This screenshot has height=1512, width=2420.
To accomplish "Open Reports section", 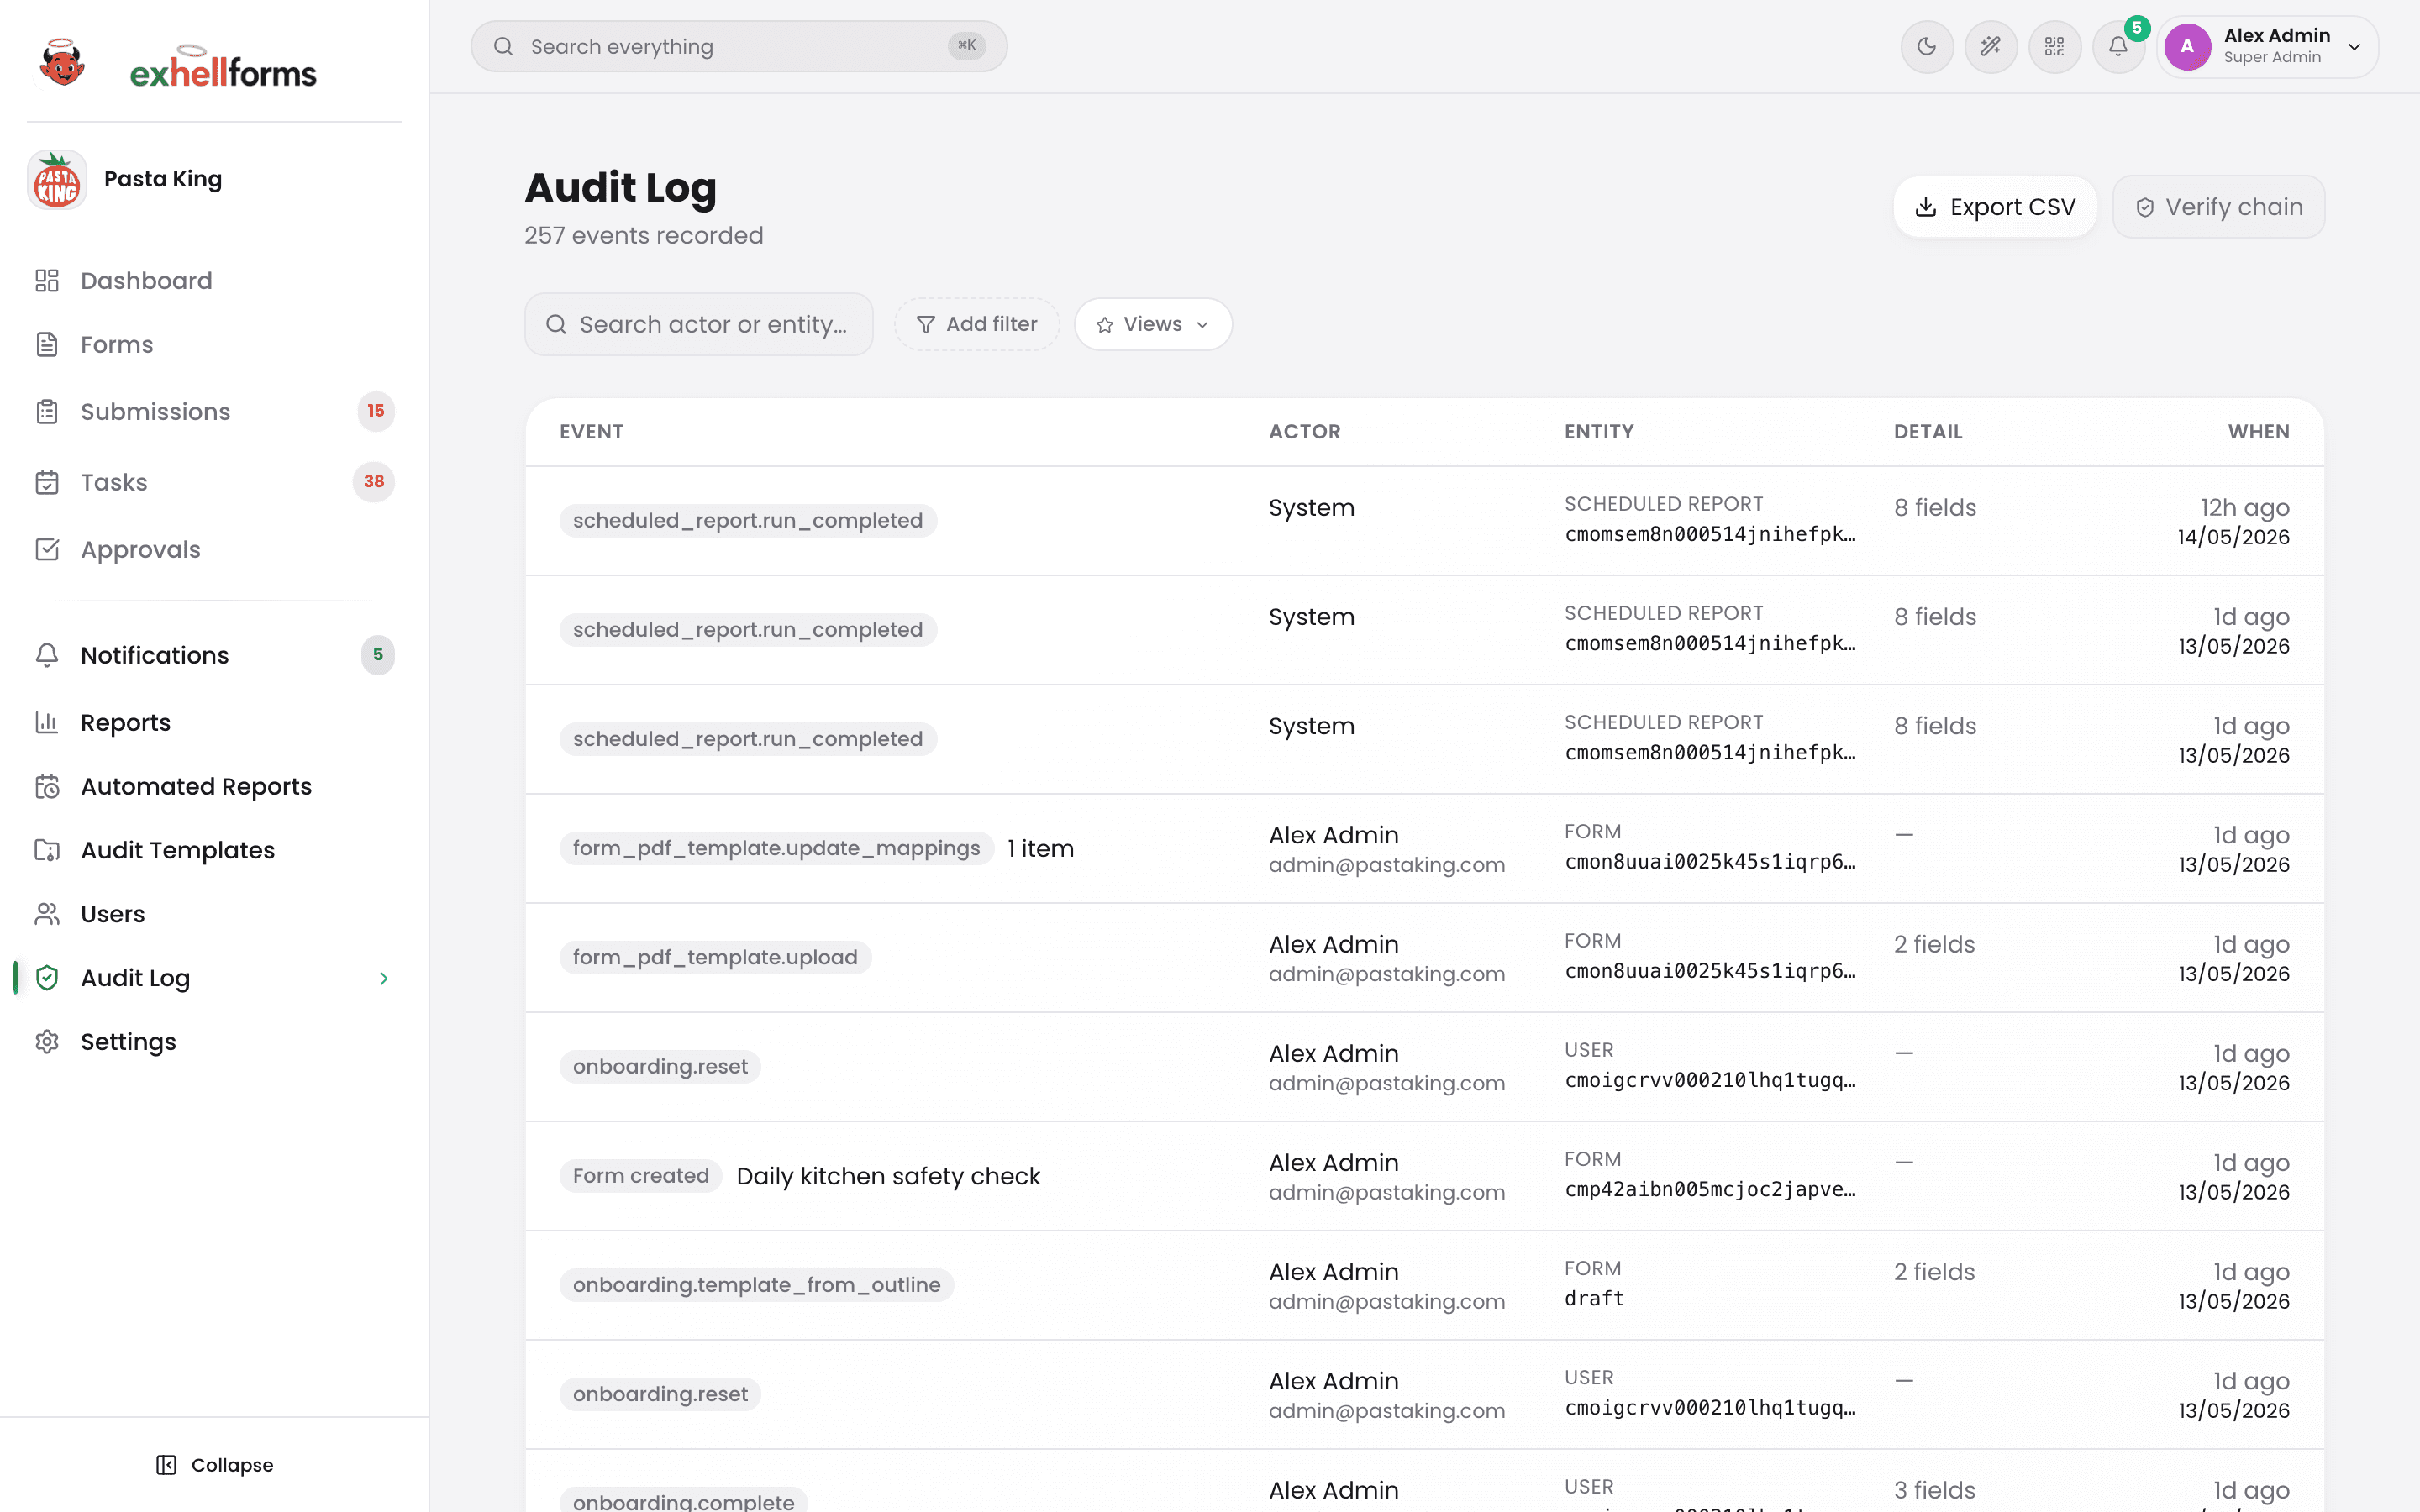I will (x=214, y=722).
